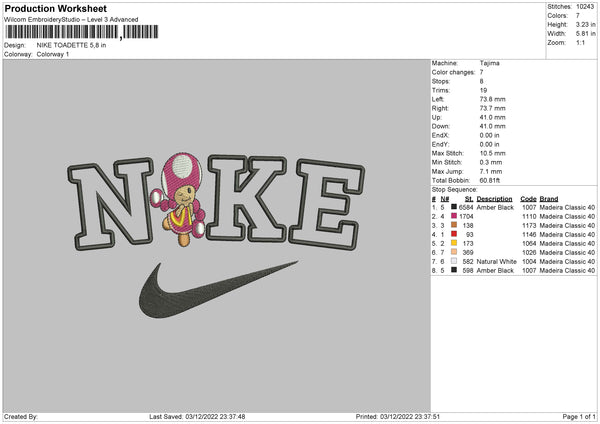Click the Height value '3.23 in'

(x=585, y=24)
